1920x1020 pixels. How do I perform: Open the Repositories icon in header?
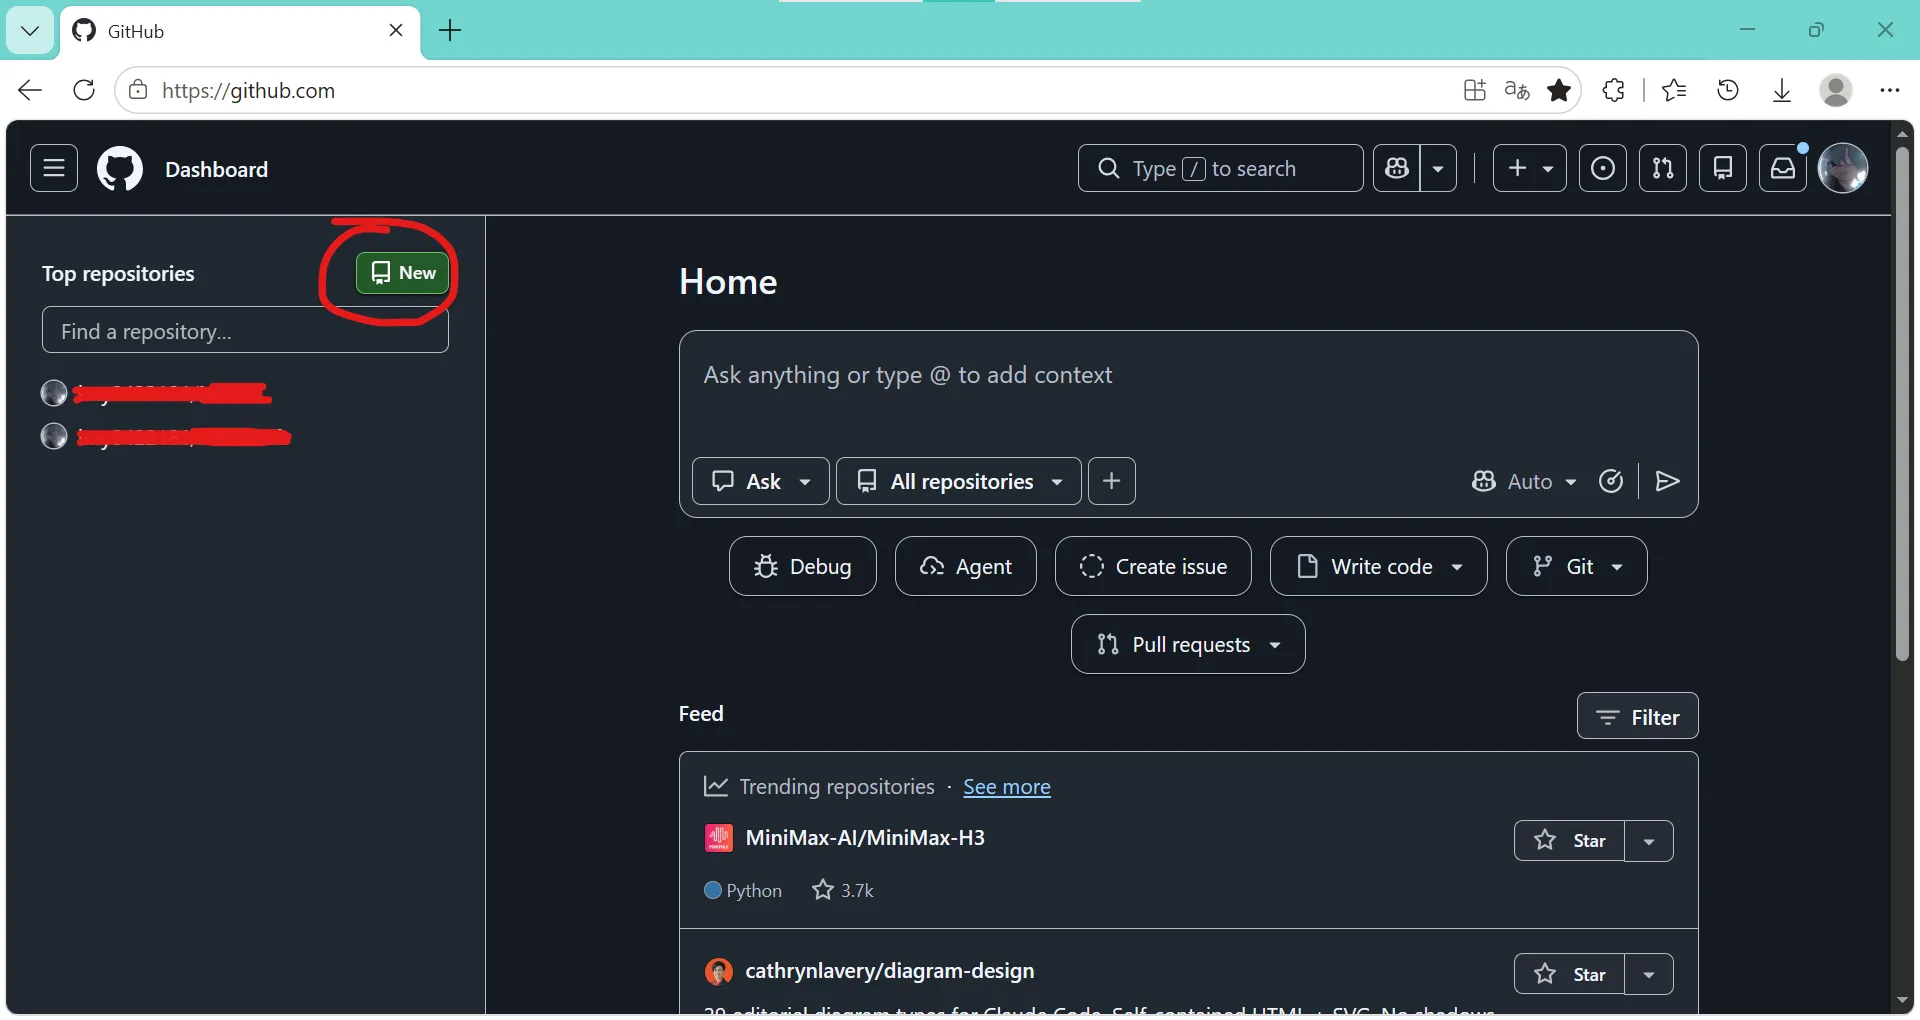click(1722, 168)
